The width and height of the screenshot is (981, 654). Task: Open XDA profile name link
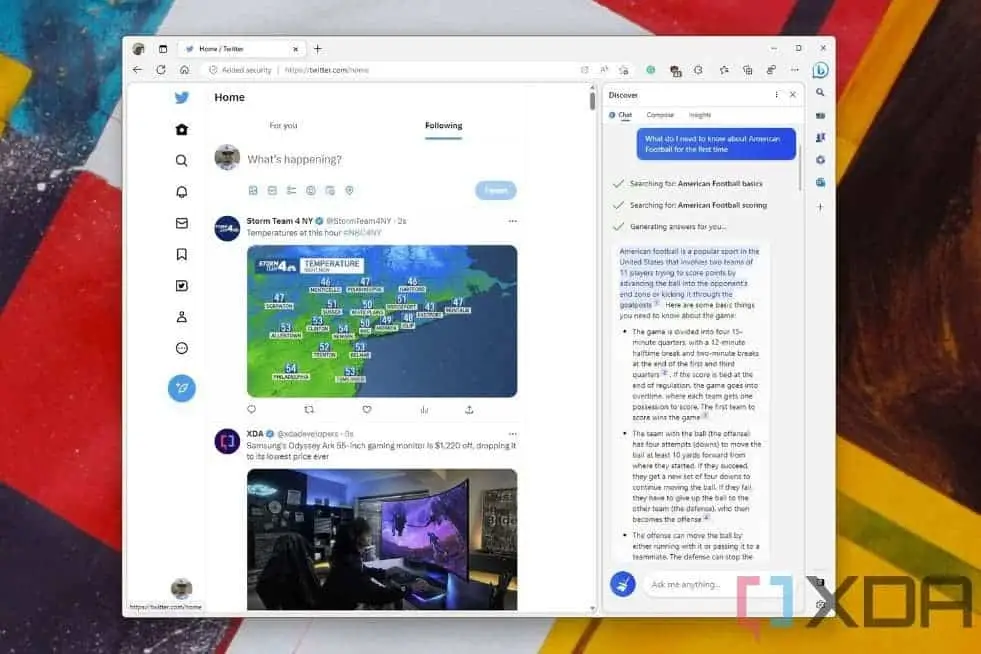tap(255, 434)
